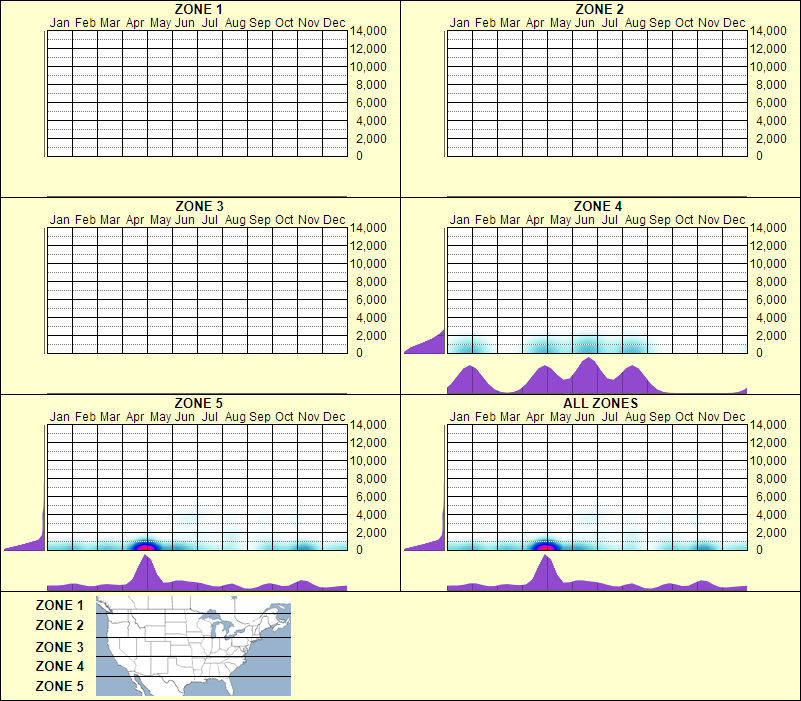Click the Jan label on ZONE 1 chart

[60, 22]
